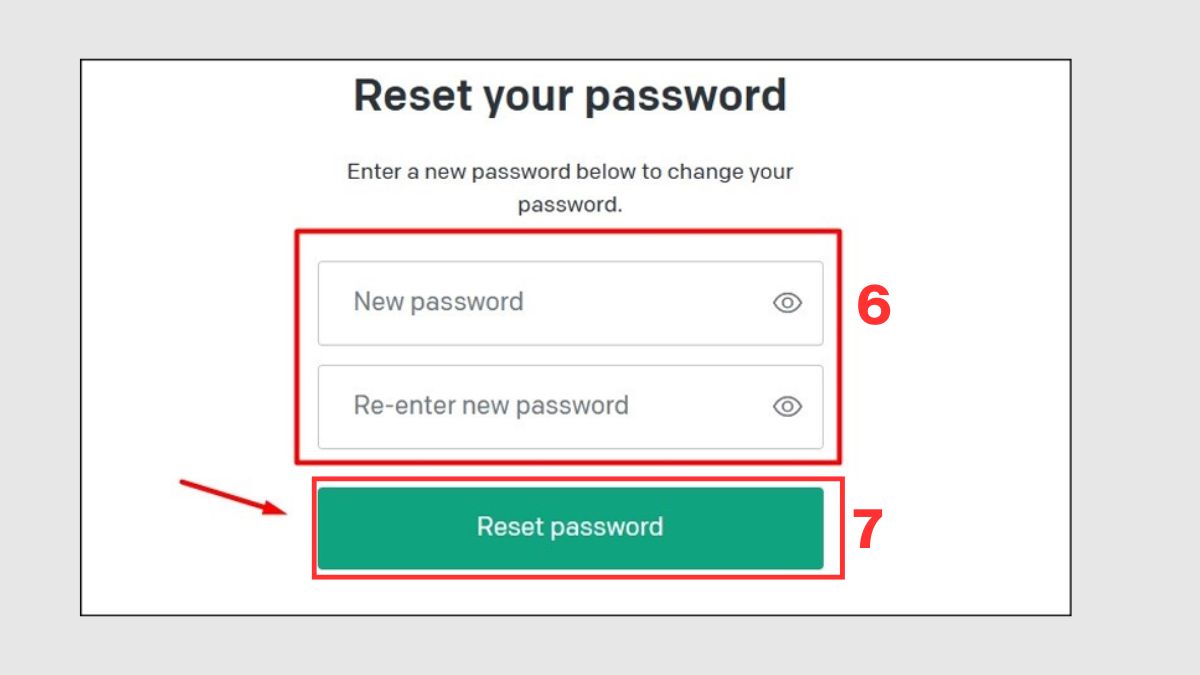The width and height of the screenshot is (1200, 675).
Task: Toggle visibility in Re-enter new password field
Action: [788, 406]
